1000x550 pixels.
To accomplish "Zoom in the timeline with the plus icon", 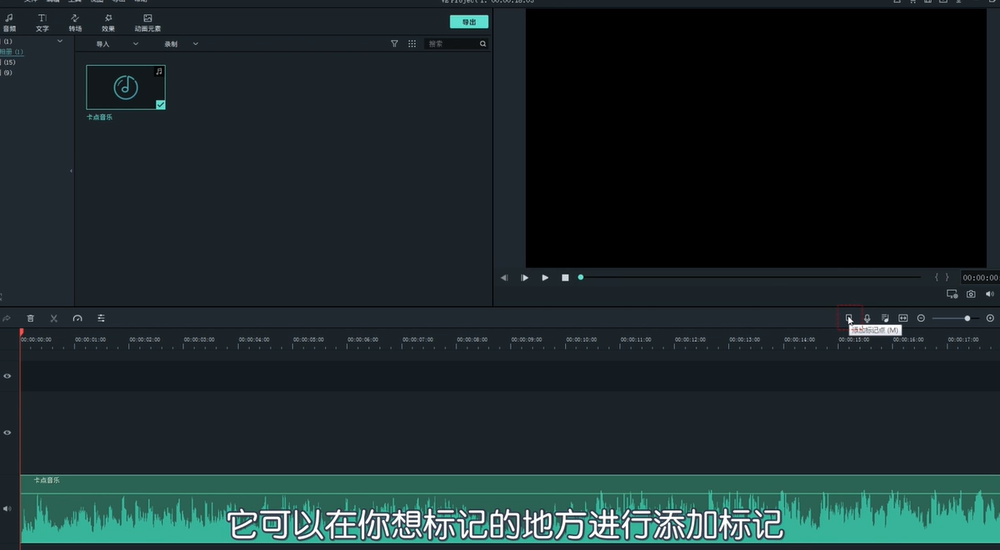I will coord(990,318).
